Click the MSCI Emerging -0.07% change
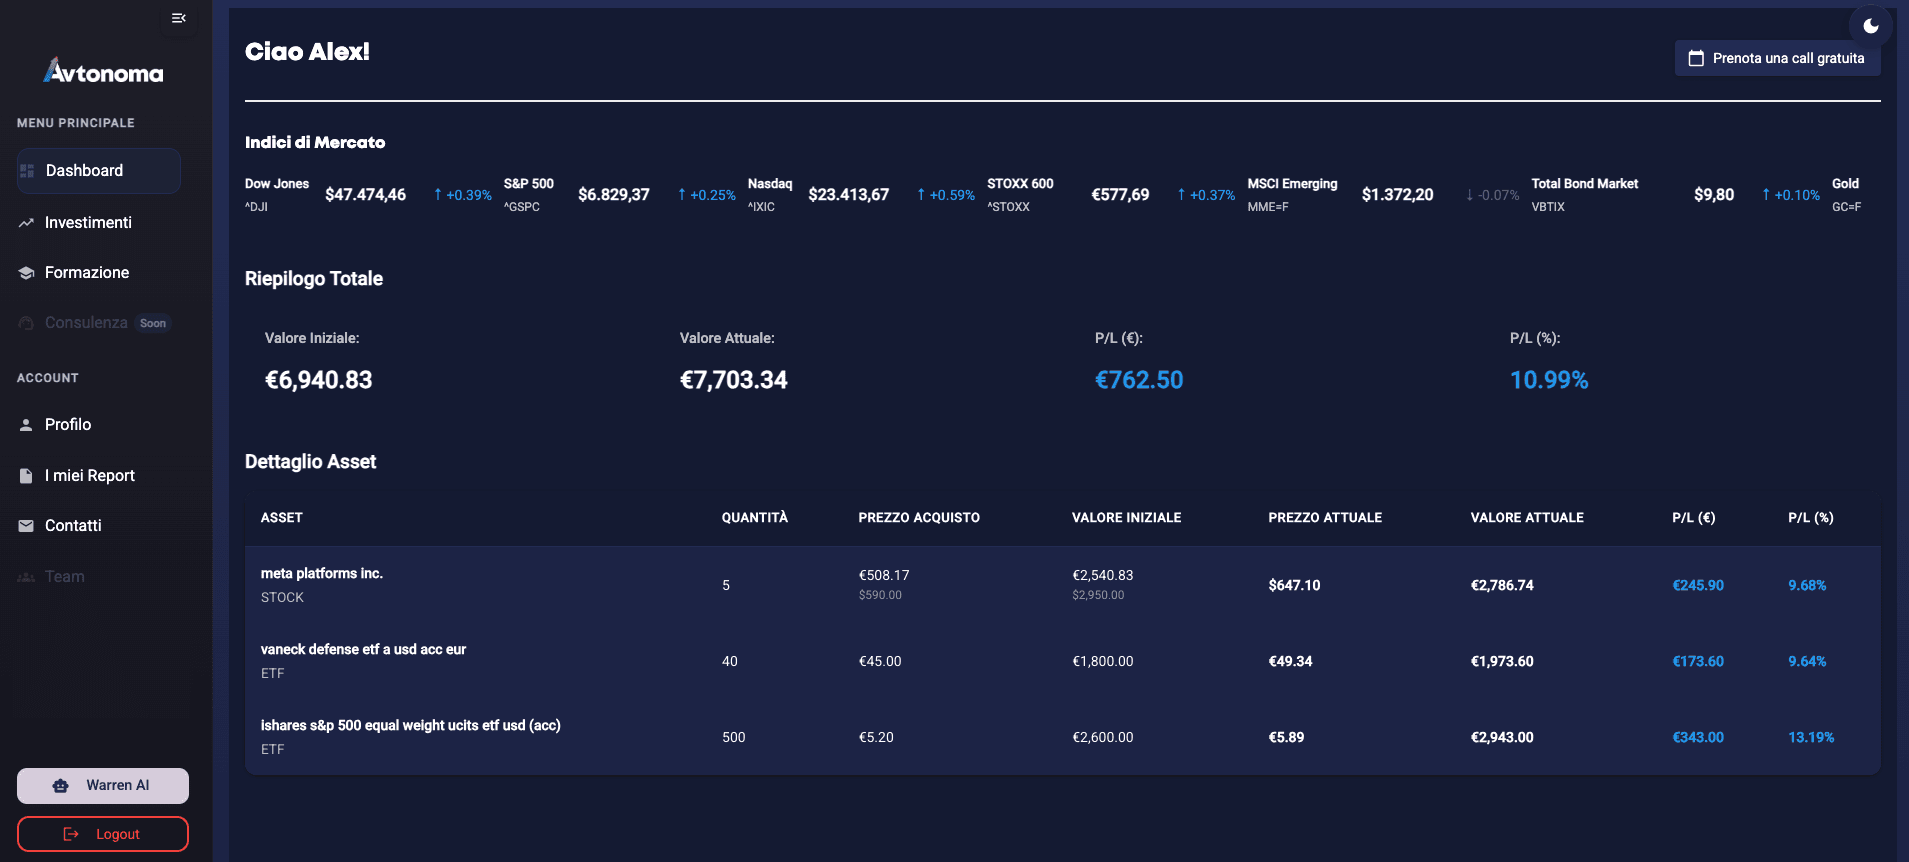The width and height of the screenshot is (1909, 862). point(1492,195)
